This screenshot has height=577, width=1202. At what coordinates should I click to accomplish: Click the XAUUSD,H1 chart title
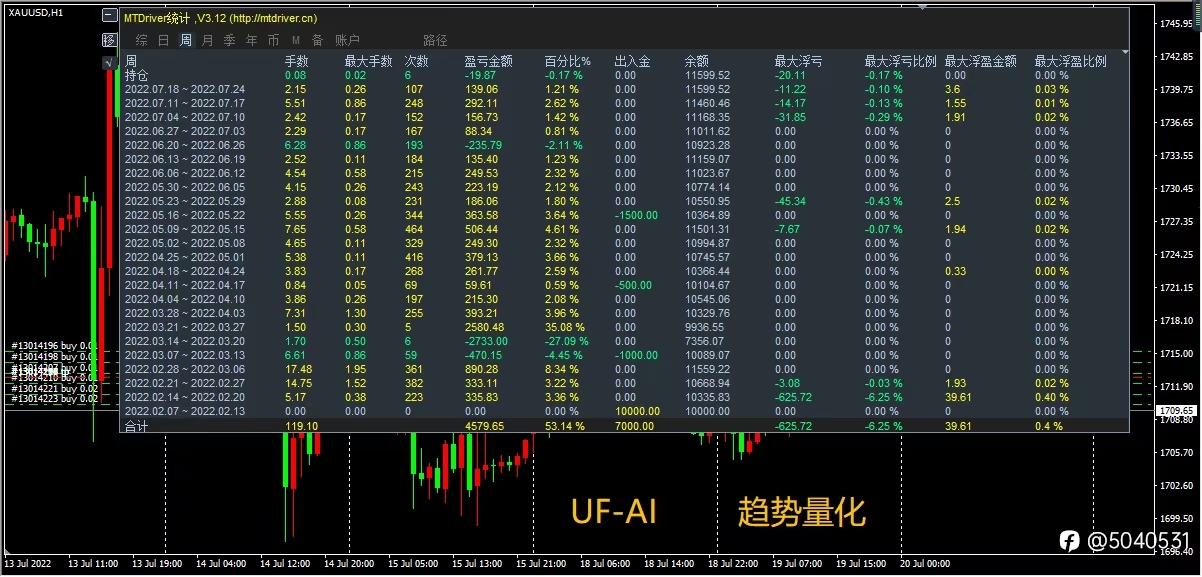(35, 11)
